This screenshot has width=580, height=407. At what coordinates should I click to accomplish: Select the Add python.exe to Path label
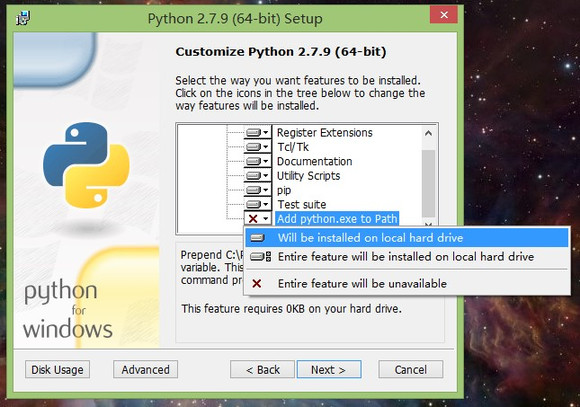[337, 219]
